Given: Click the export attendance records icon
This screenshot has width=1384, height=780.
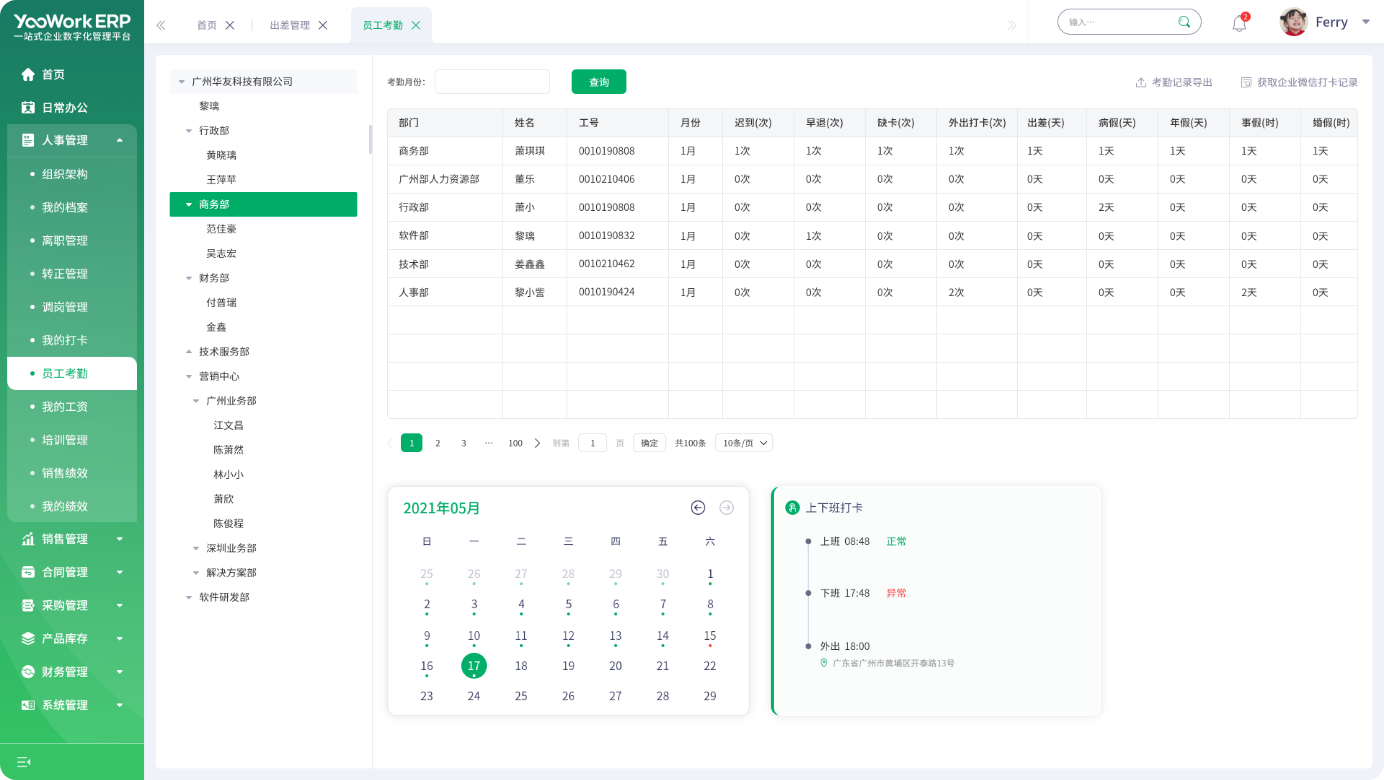Looking at the screenshot, I should [x=1140, y=82].
